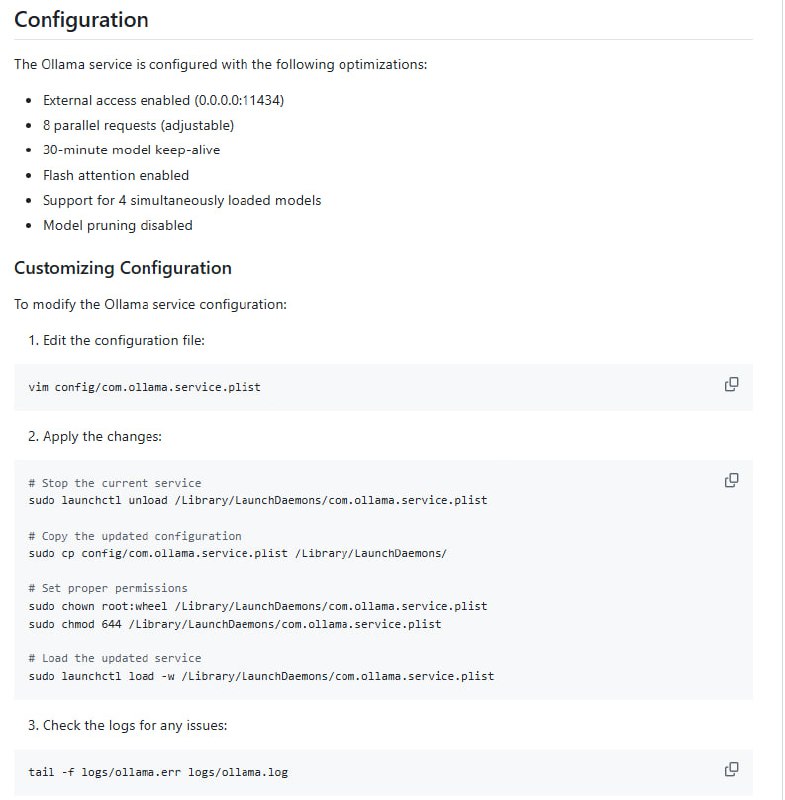Click the copy icon on the final code block

[x=731, y=769]
